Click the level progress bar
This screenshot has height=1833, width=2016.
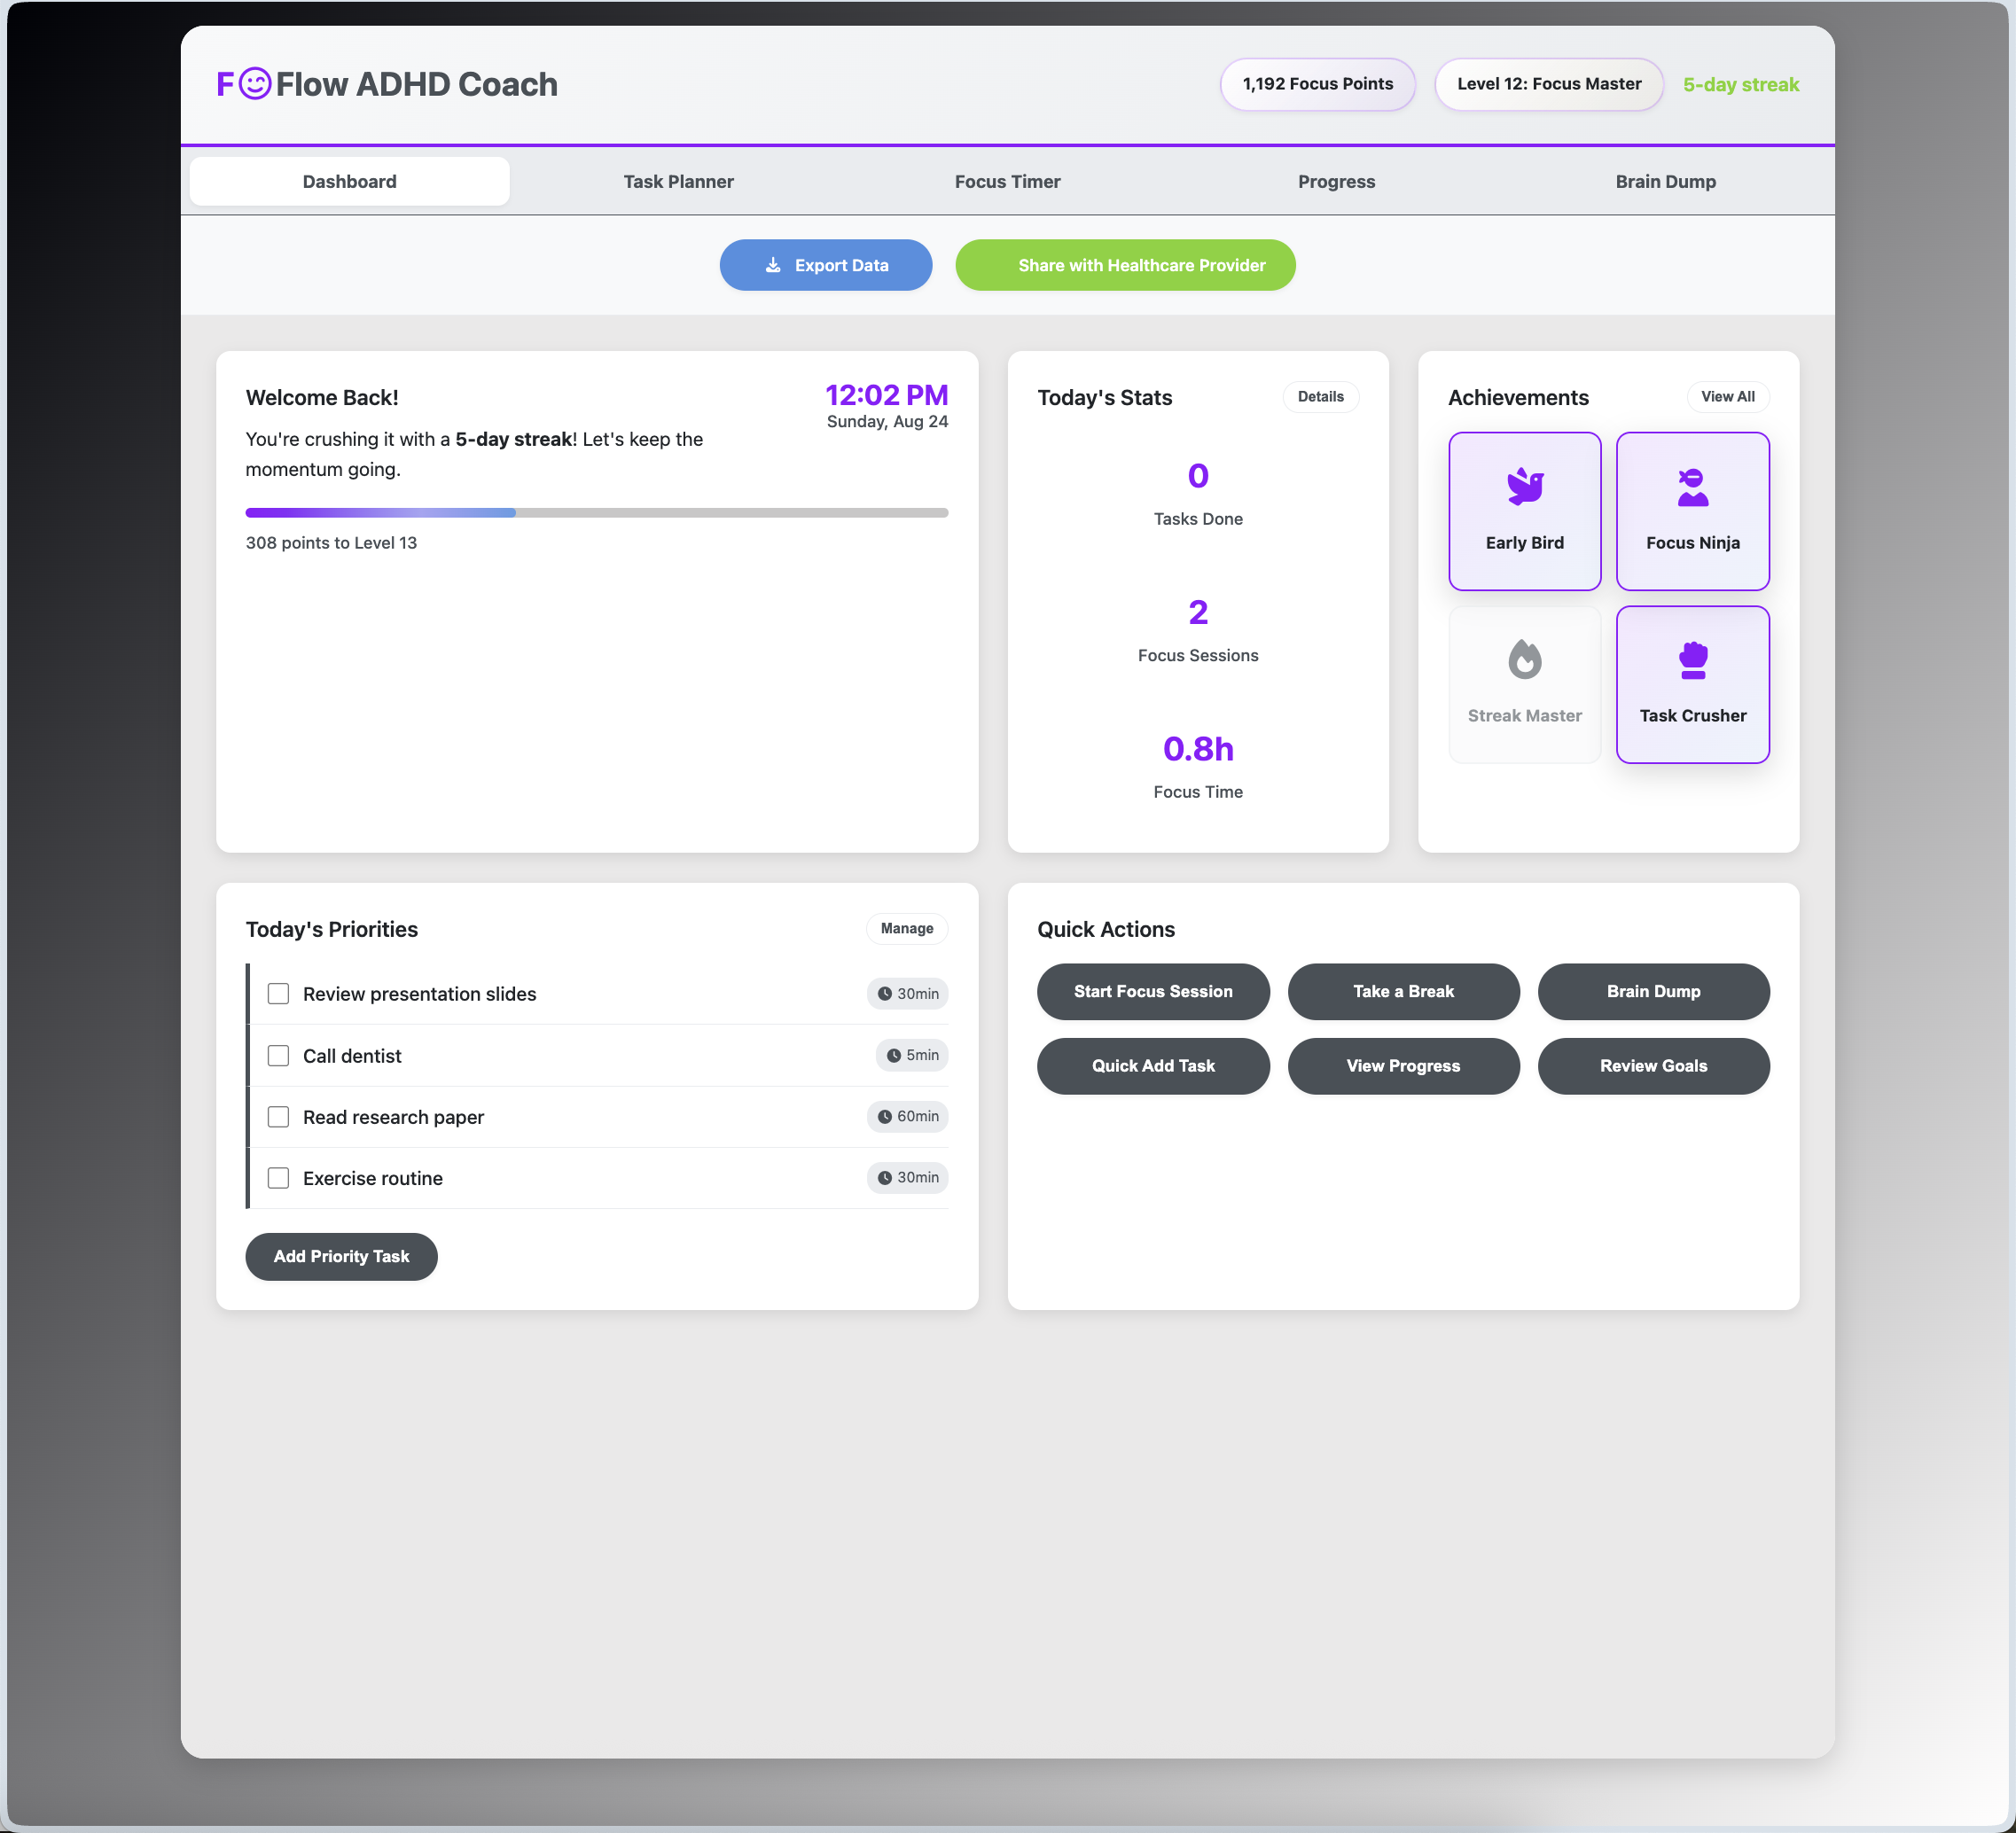pos(596,512)
